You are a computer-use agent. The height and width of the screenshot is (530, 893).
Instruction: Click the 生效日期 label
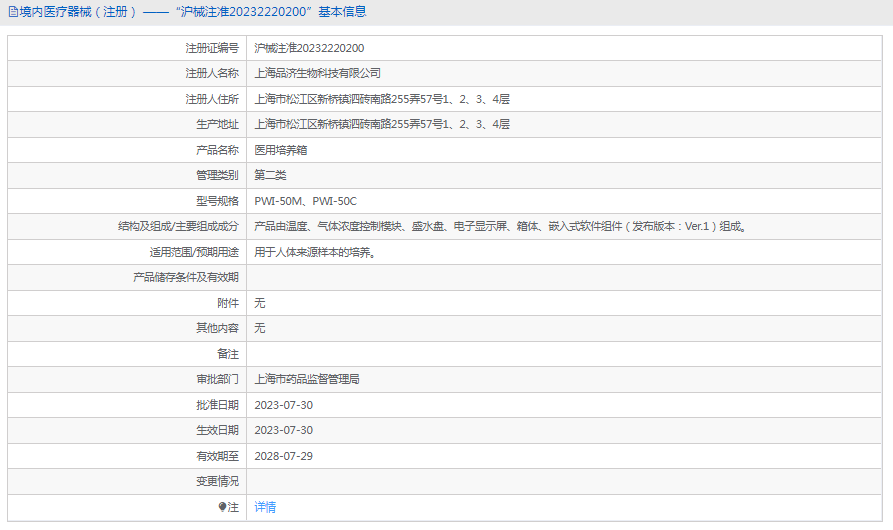point(217,430)
